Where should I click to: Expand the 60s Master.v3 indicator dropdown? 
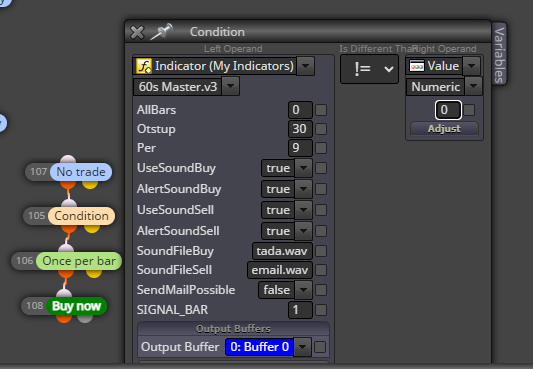pyautogui.click(x=230, y=86)
